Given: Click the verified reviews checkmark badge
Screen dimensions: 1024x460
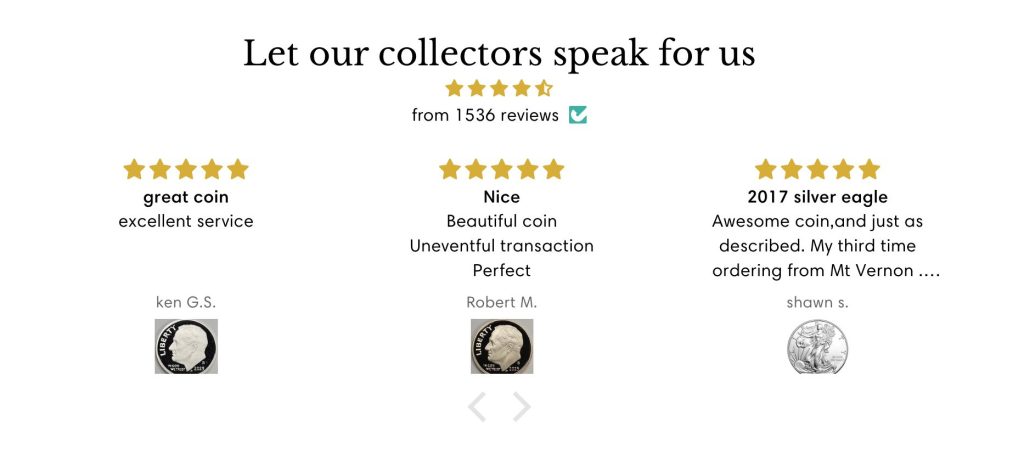Looking at the screenshot, I should [578, 115].
